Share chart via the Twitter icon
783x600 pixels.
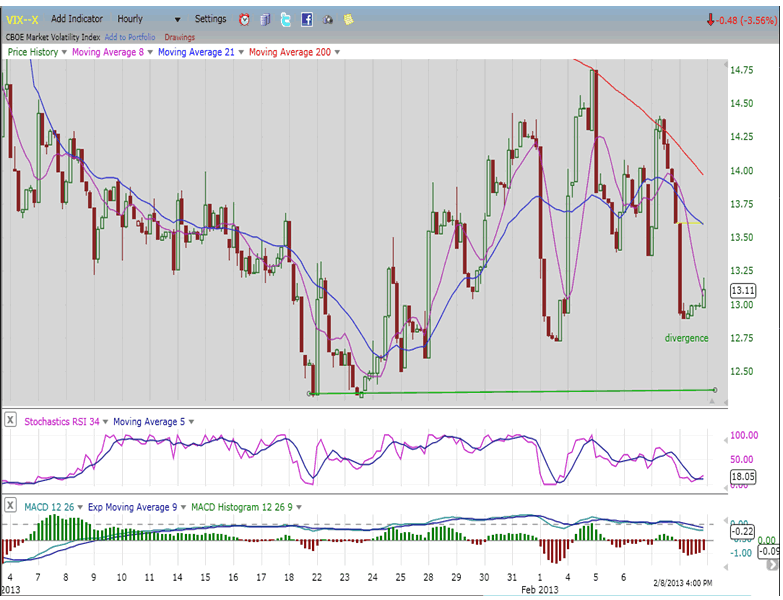[x=286, y=19]
